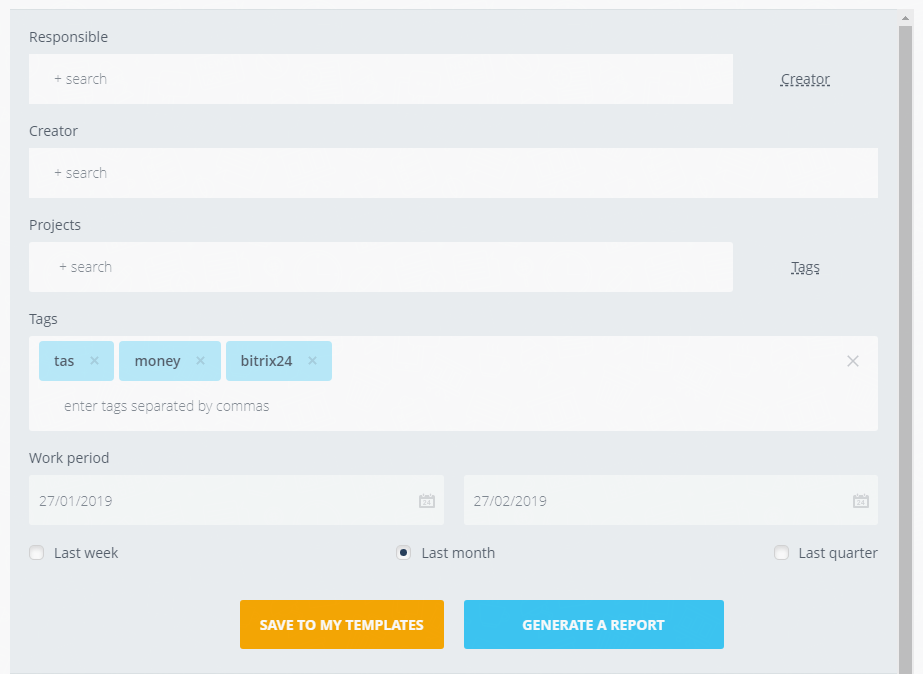The height and width of the screenshot is (674, 923).
Task: Click Save to My Templates button
Action: 341,625
